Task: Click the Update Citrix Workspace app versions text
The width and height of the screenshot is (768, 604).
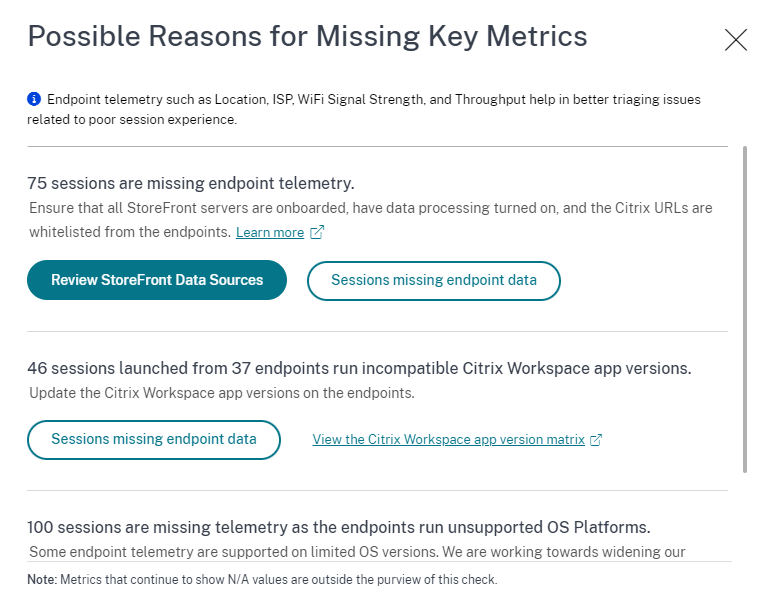Action: 222,393
